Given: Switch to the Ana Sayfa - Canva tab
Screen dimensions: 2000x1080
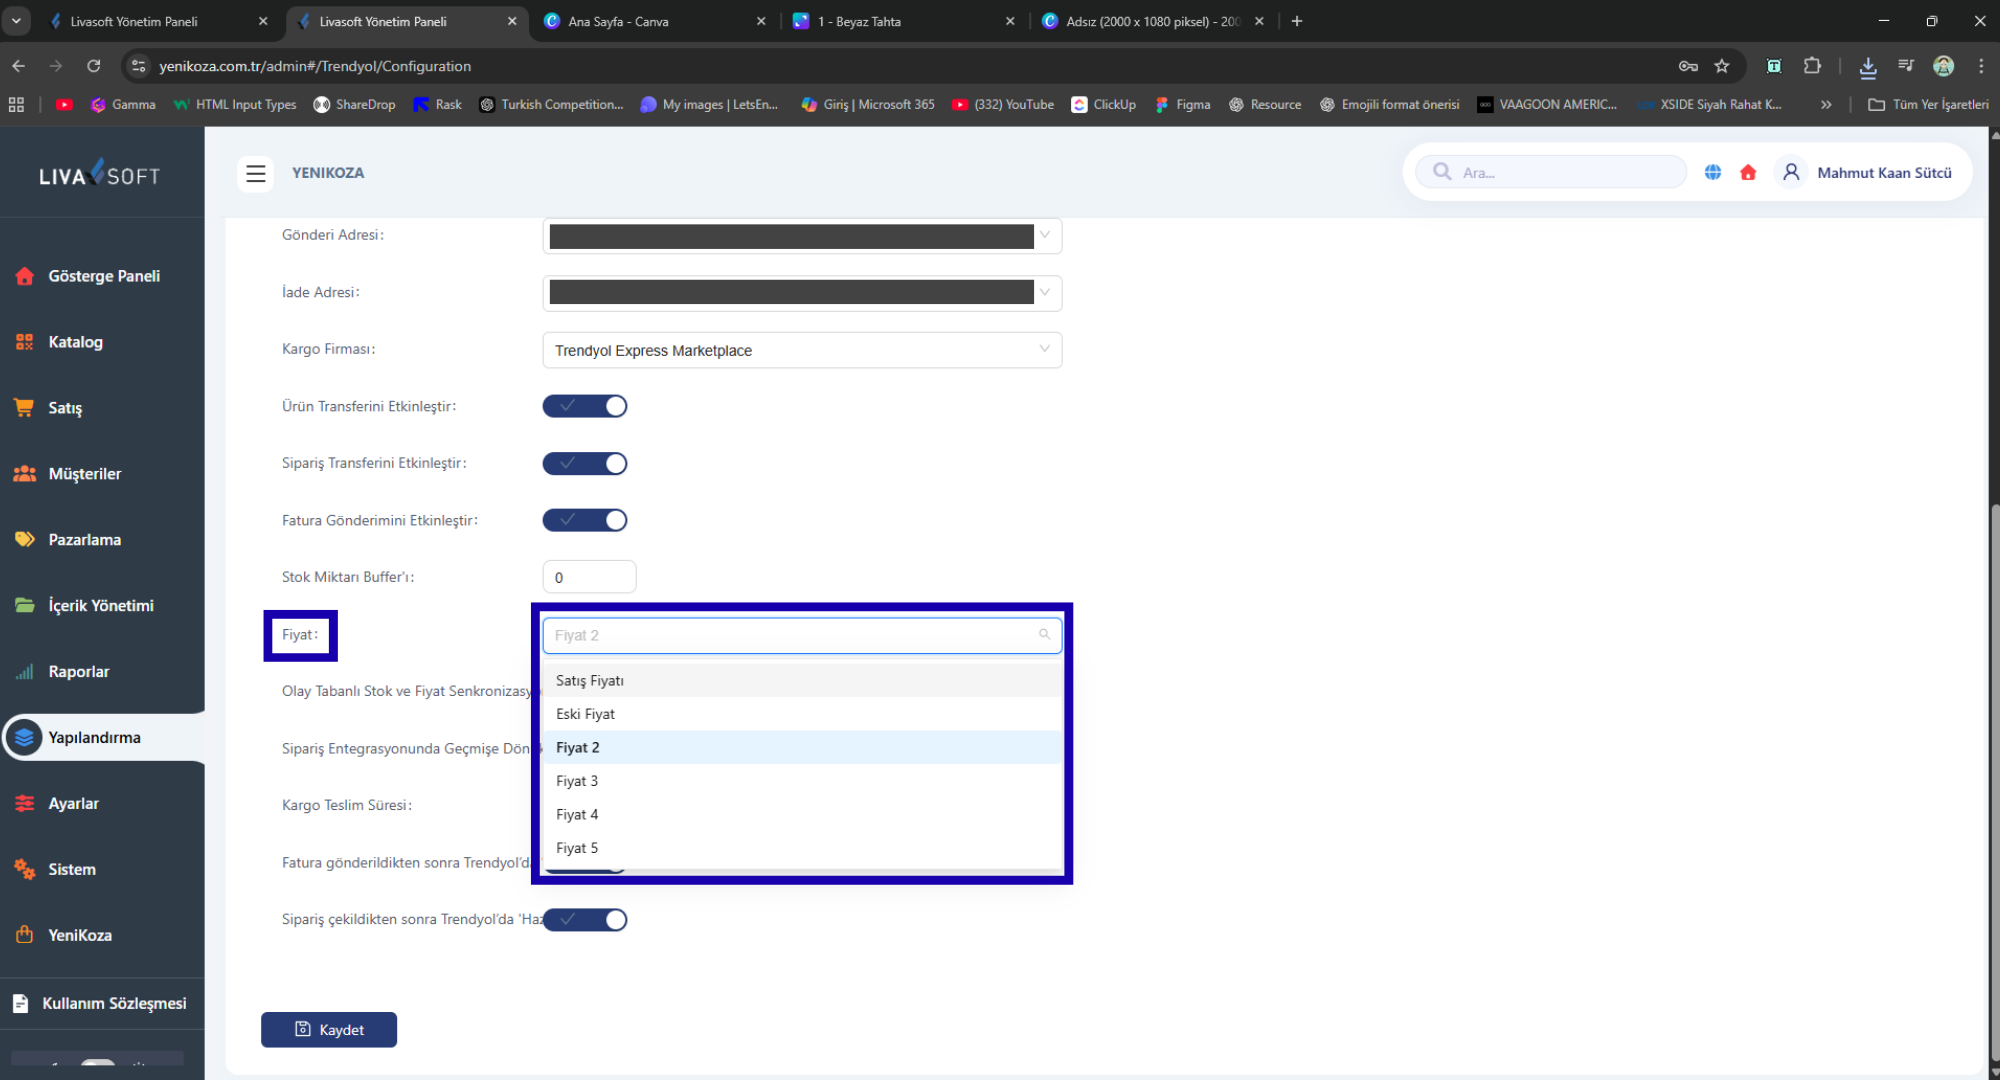Looking at the screenshot, I should click(618, 21).
